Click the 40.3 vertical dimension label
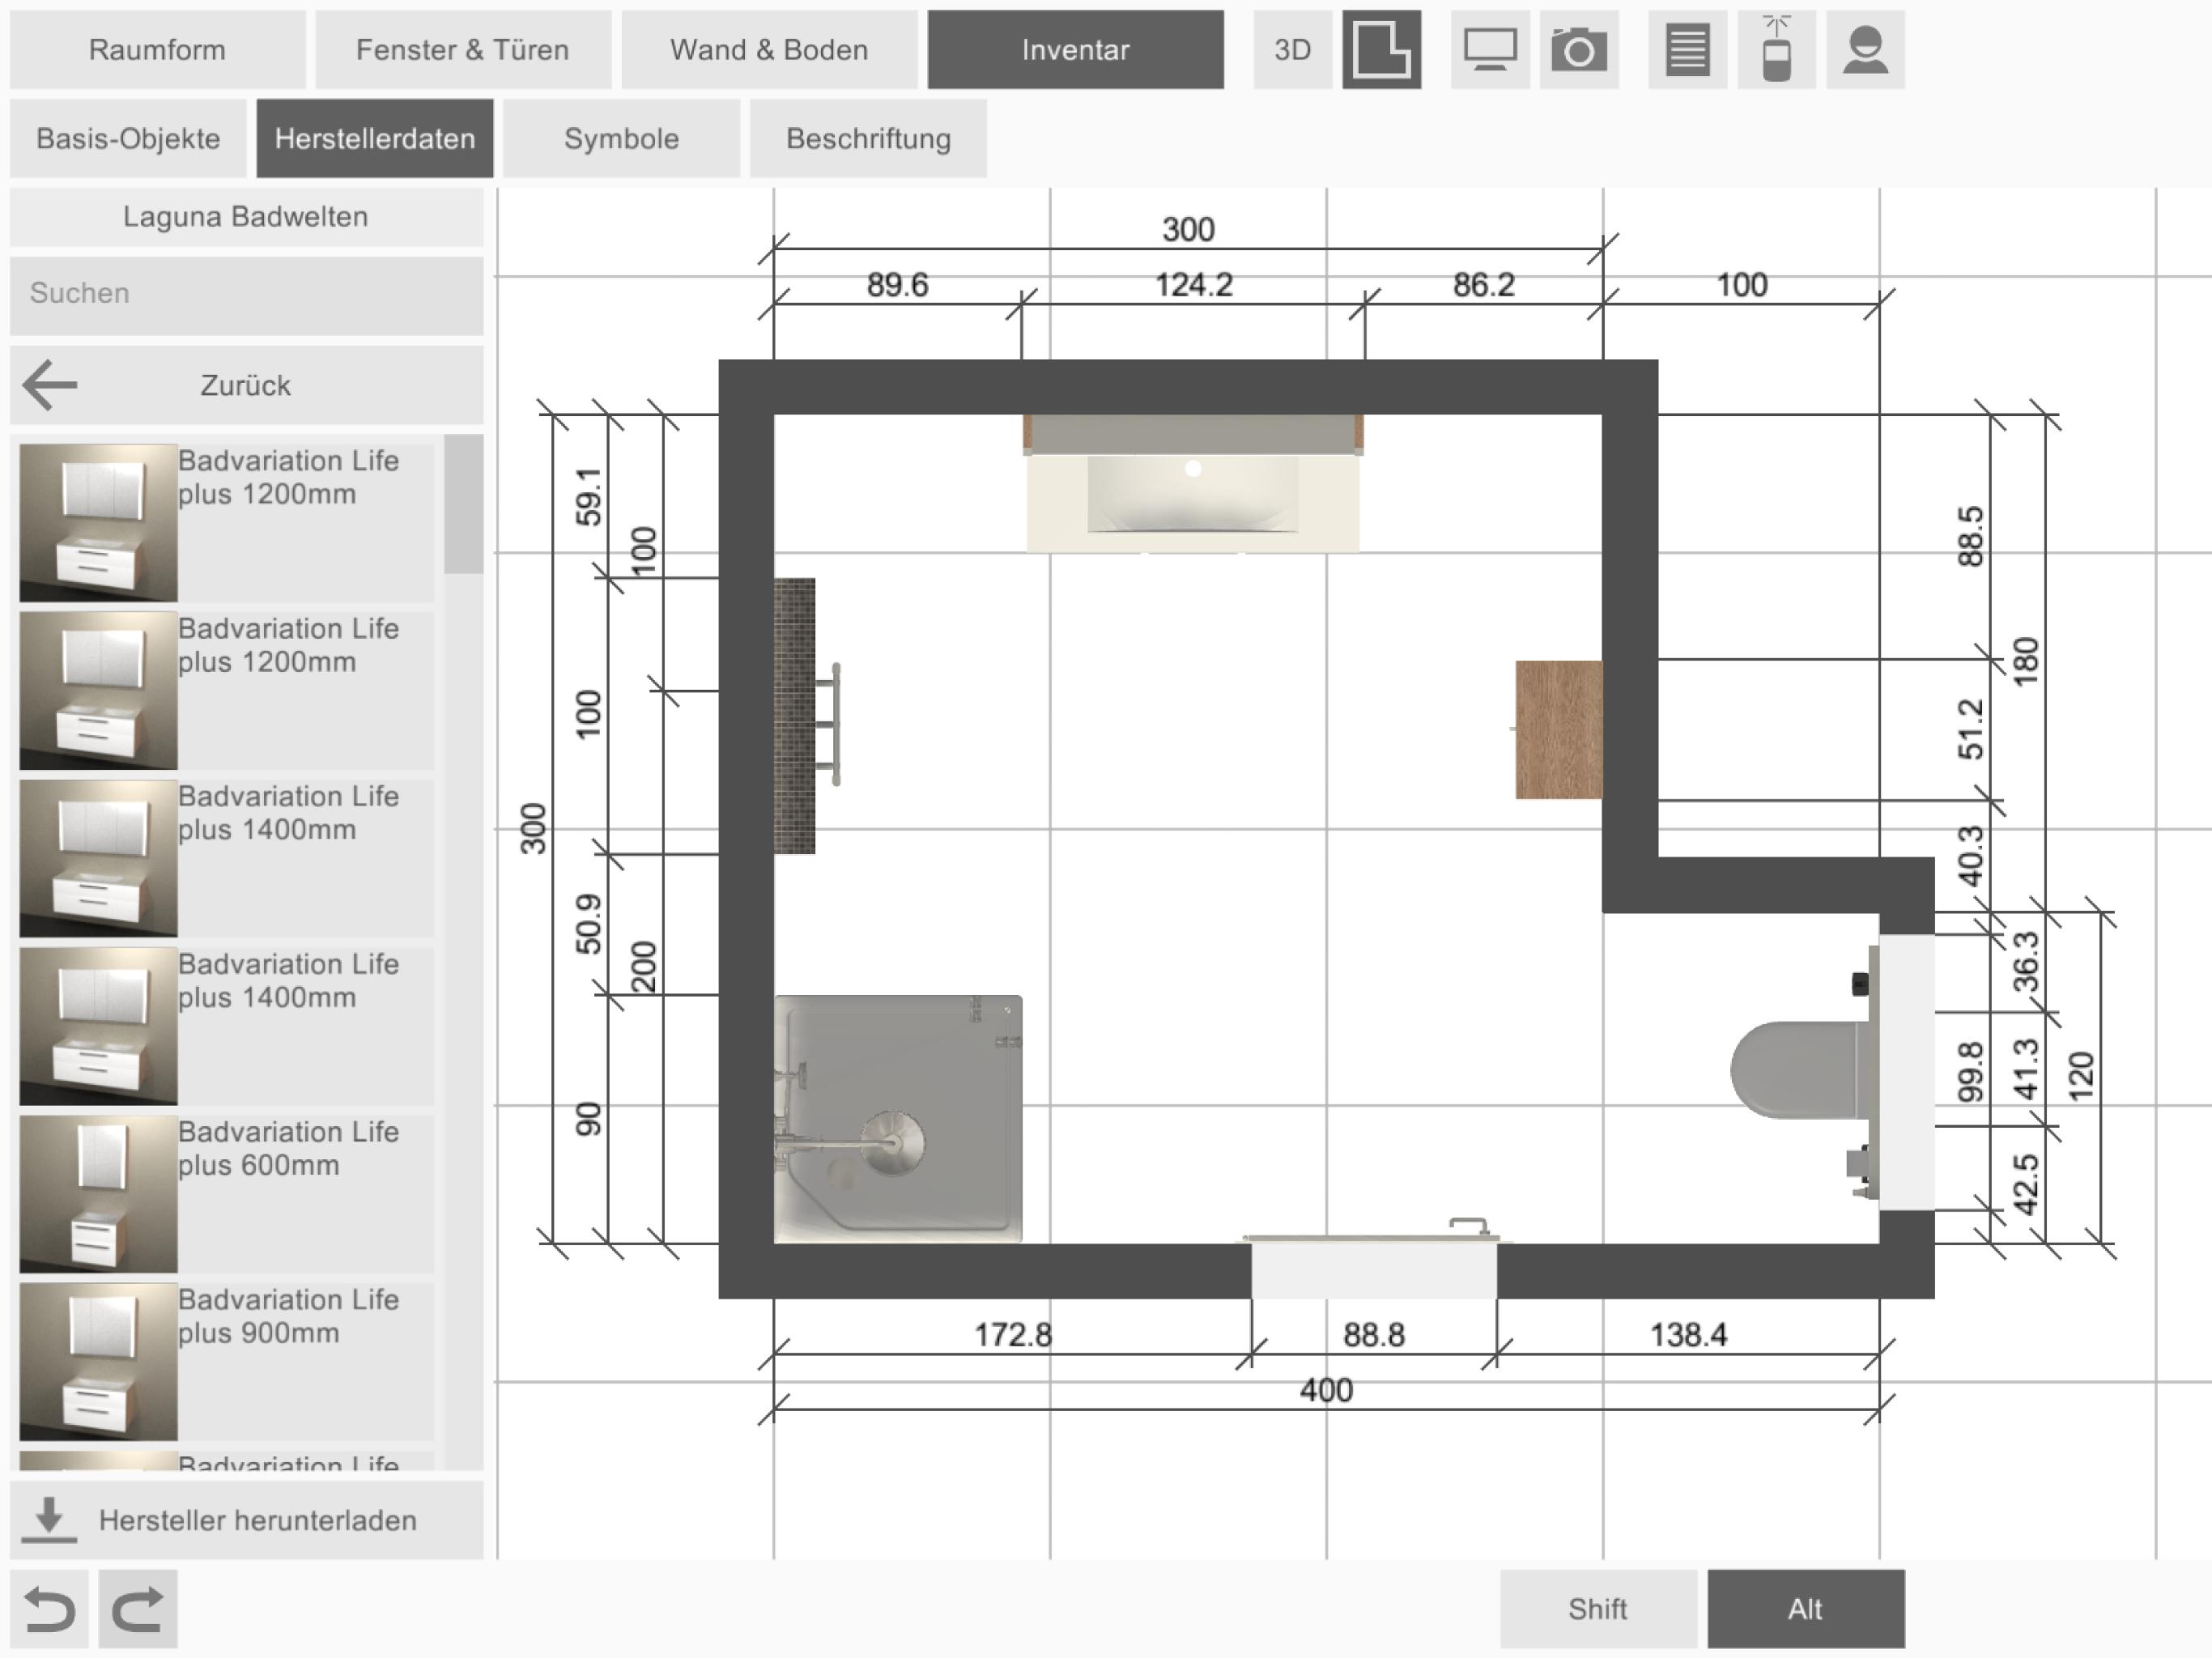Screen dimensions: 2212x1658 [x=1970, y=856]
